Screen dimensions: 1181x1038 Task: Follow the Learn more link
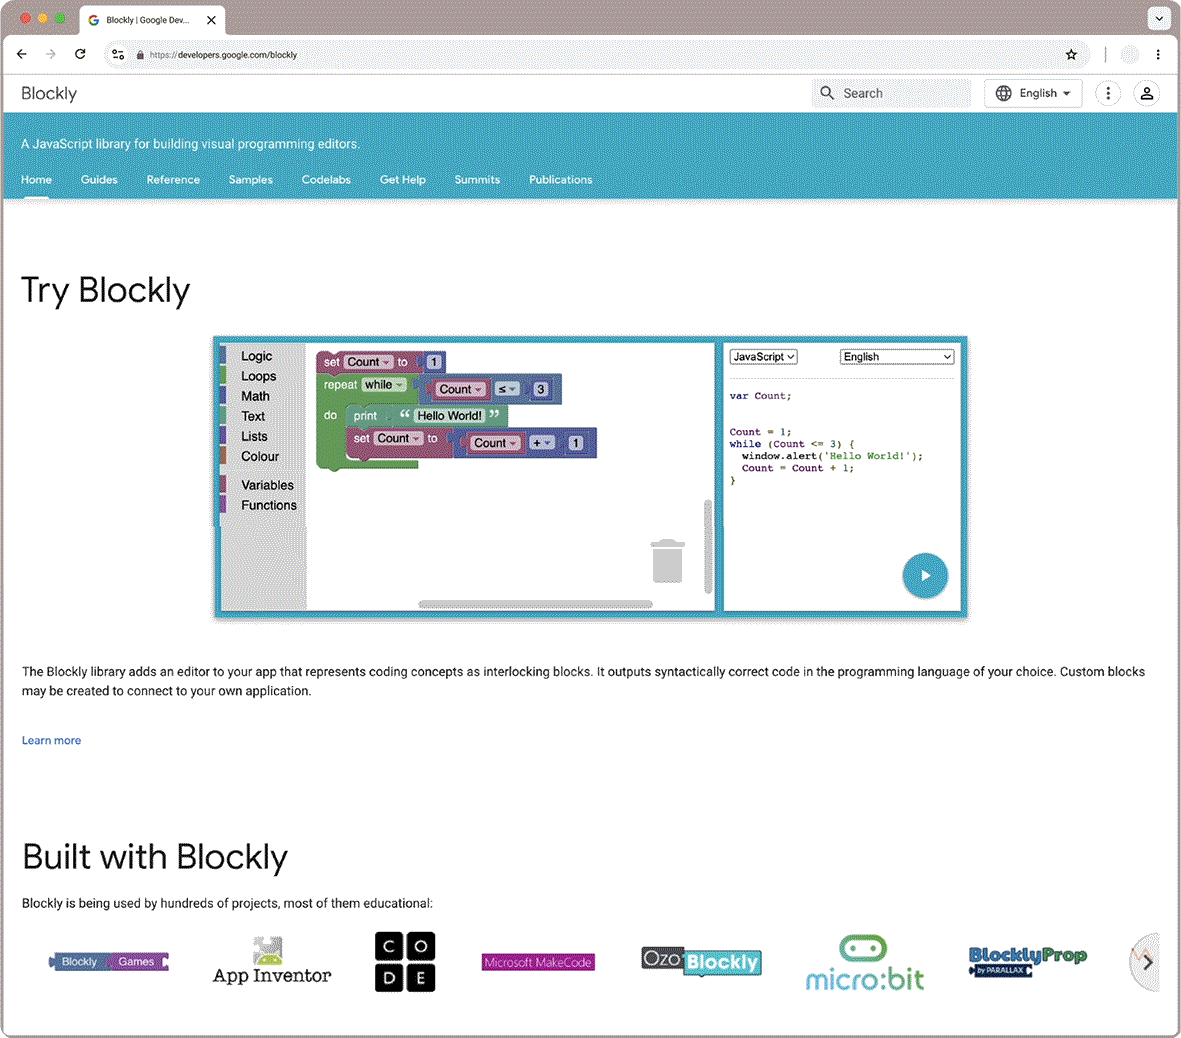(51, 740)
